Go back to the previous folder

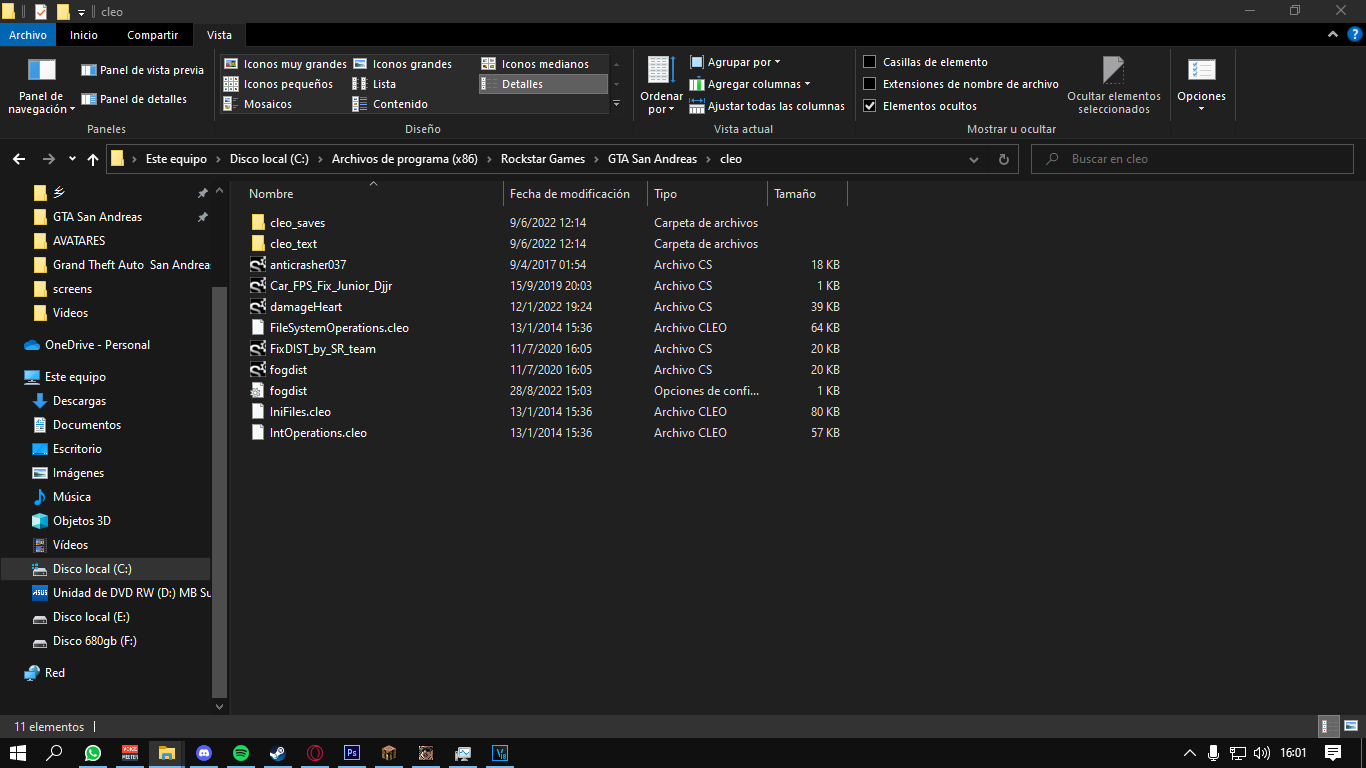click(x=19, y=159)
